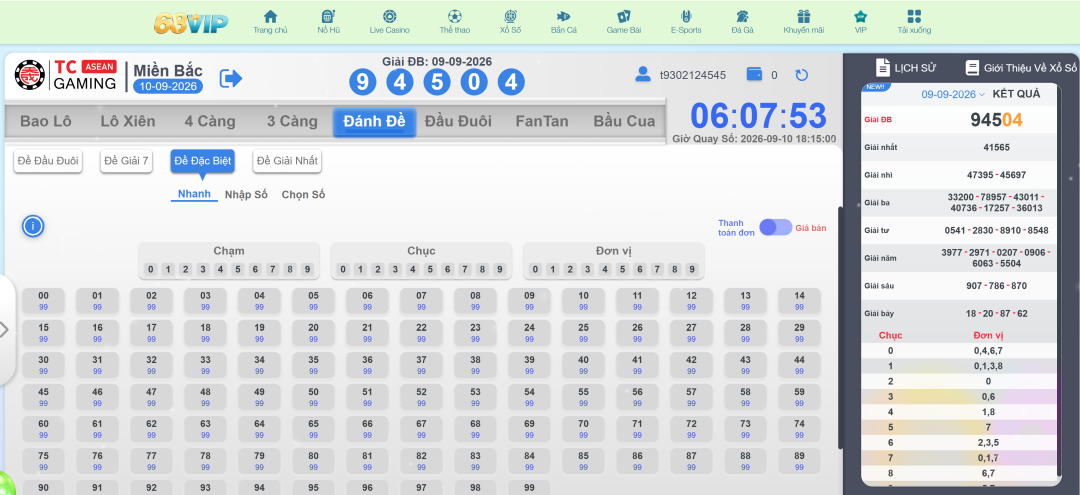Select Đề Đầu Đuôi button
Viewport: 1080px width, 495px height.
tap(48, 161)
